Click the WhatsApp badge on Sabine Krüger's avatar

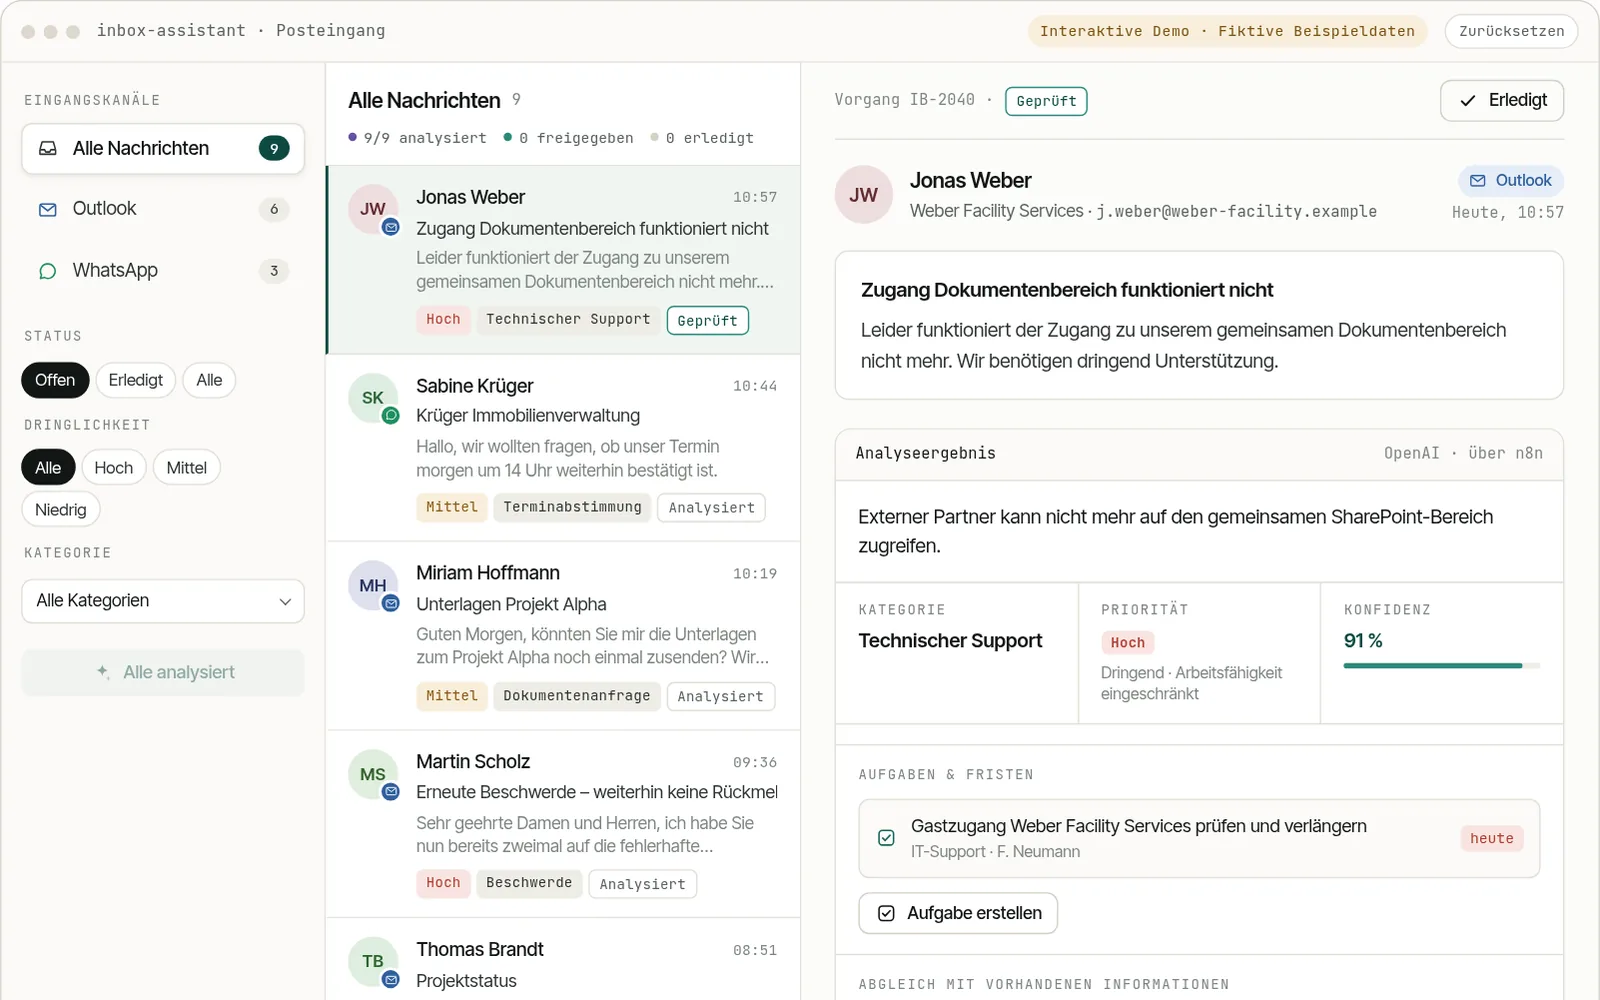click(391, 415)
